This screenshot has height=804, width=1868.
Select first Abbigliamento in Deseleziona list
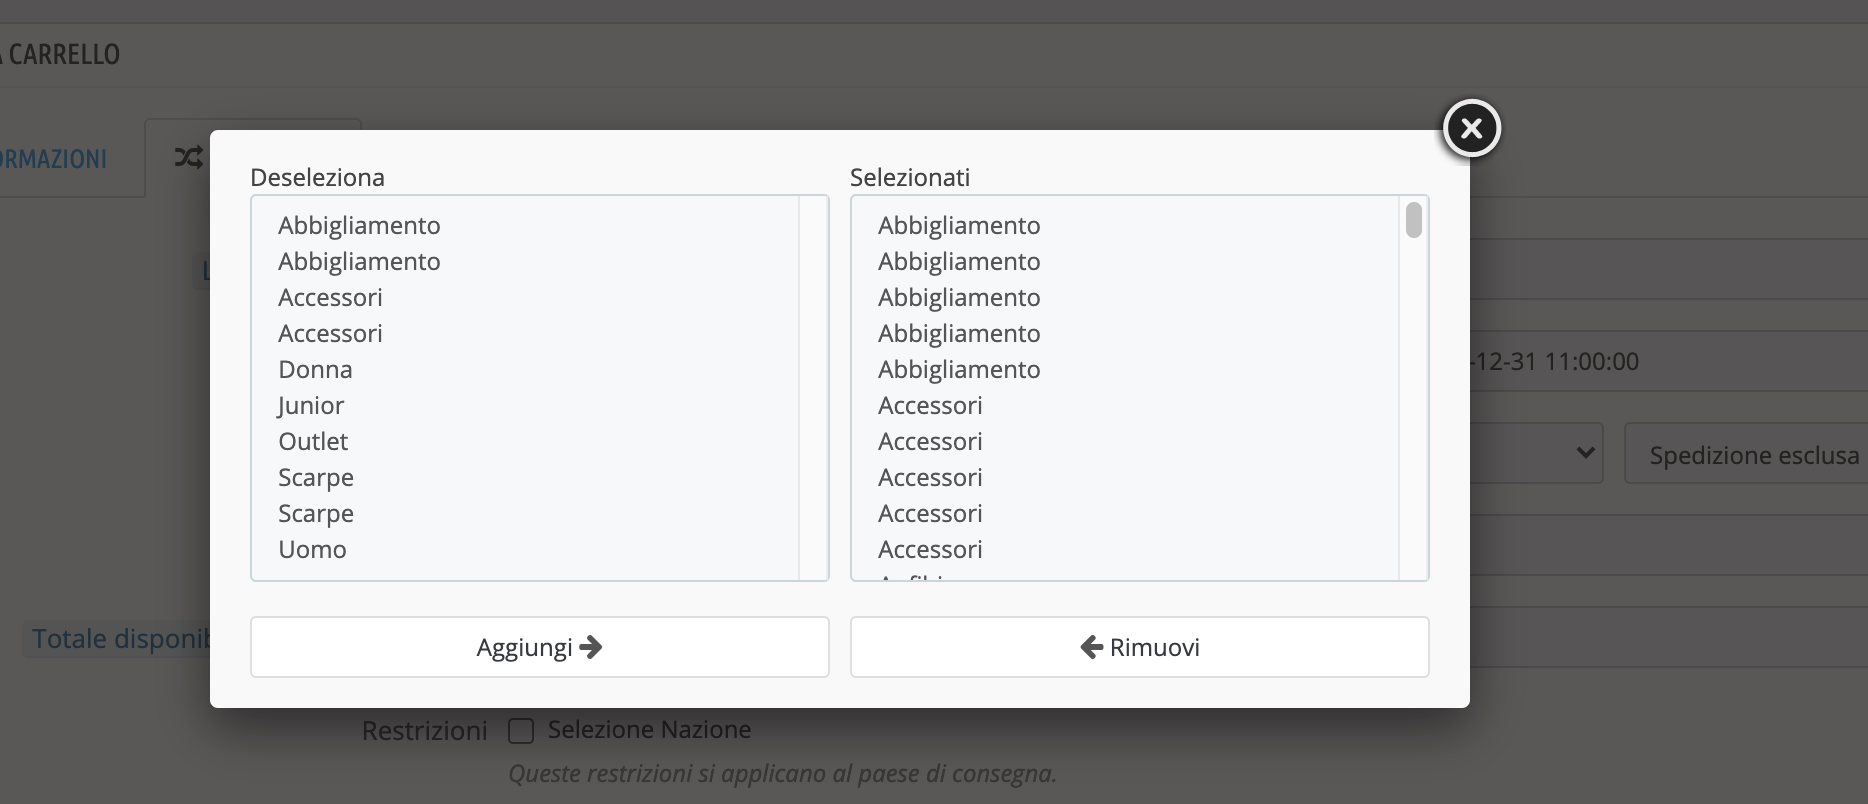coord(359,226)
